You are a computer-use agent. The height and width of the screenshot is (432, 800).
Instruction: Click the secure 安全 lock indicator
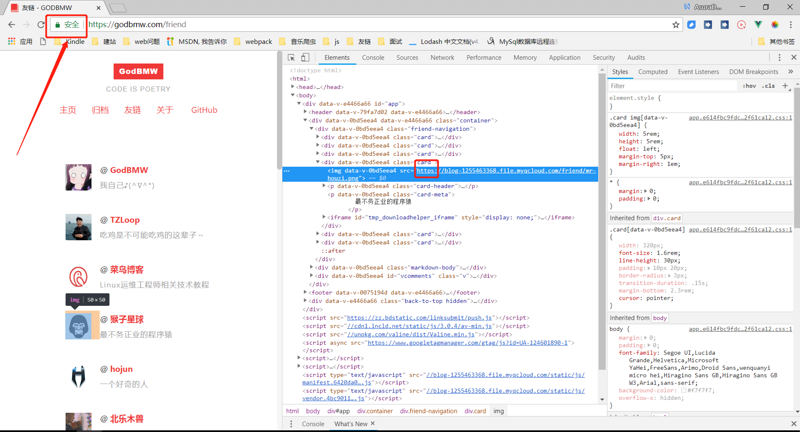point(67,24)
